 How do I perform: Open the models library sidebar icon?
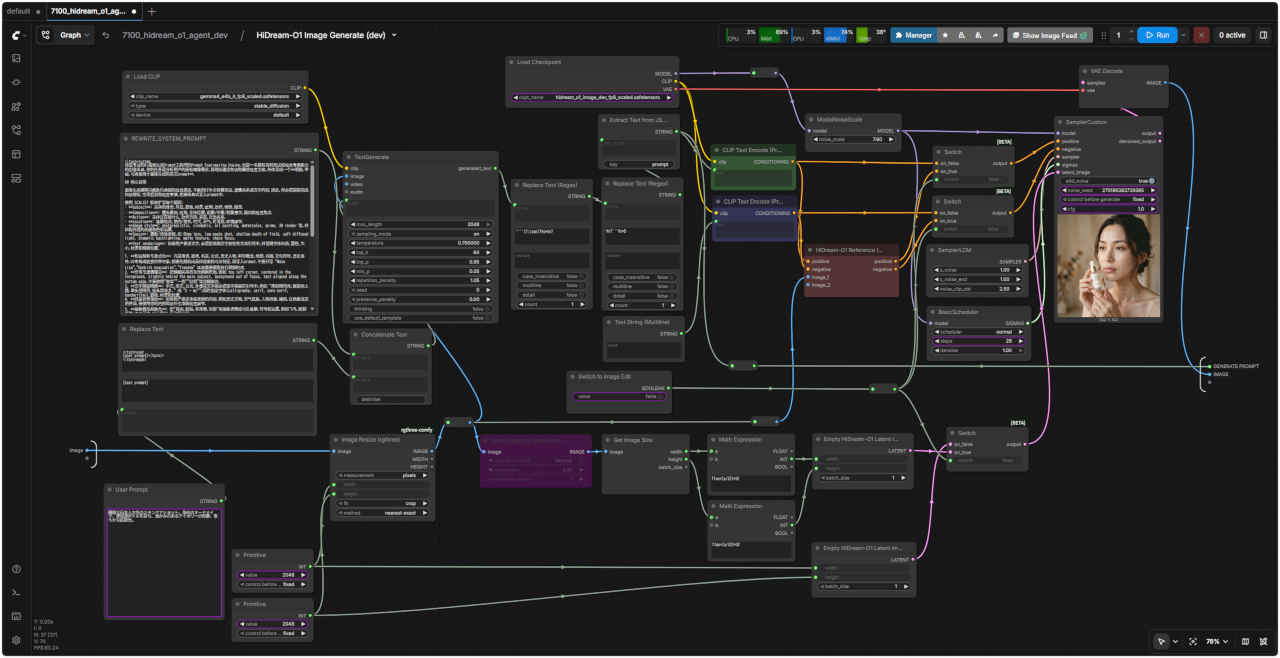click(16, 106)
